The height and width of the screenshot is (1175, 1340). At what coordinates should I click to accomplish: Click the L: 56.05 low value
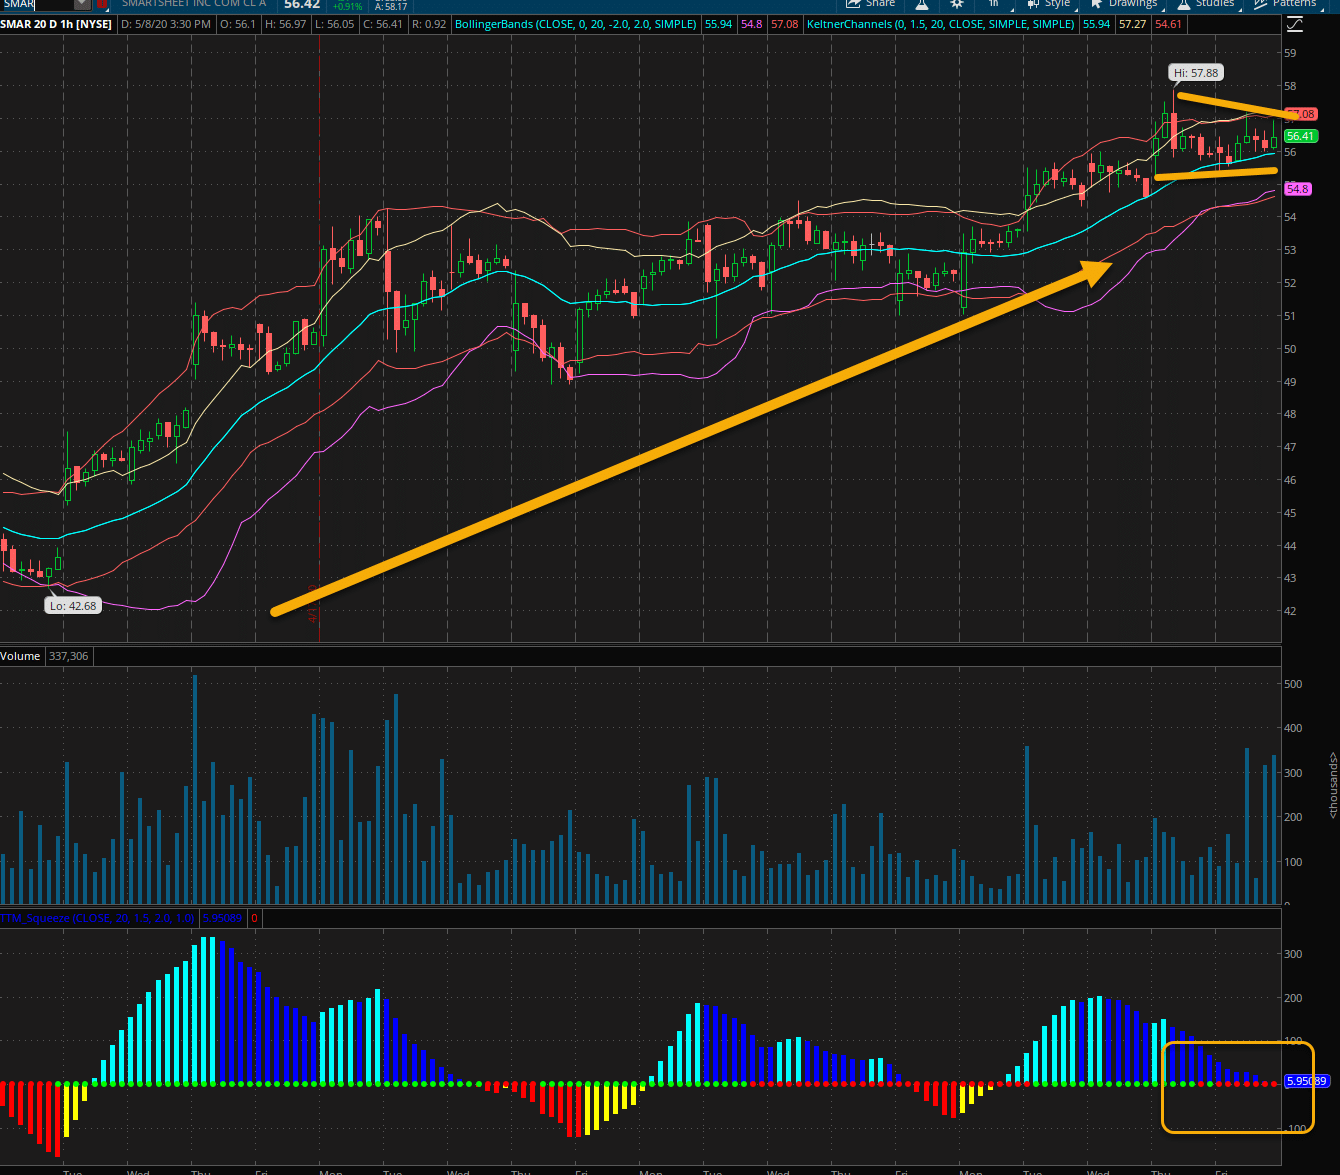[334, 24]
